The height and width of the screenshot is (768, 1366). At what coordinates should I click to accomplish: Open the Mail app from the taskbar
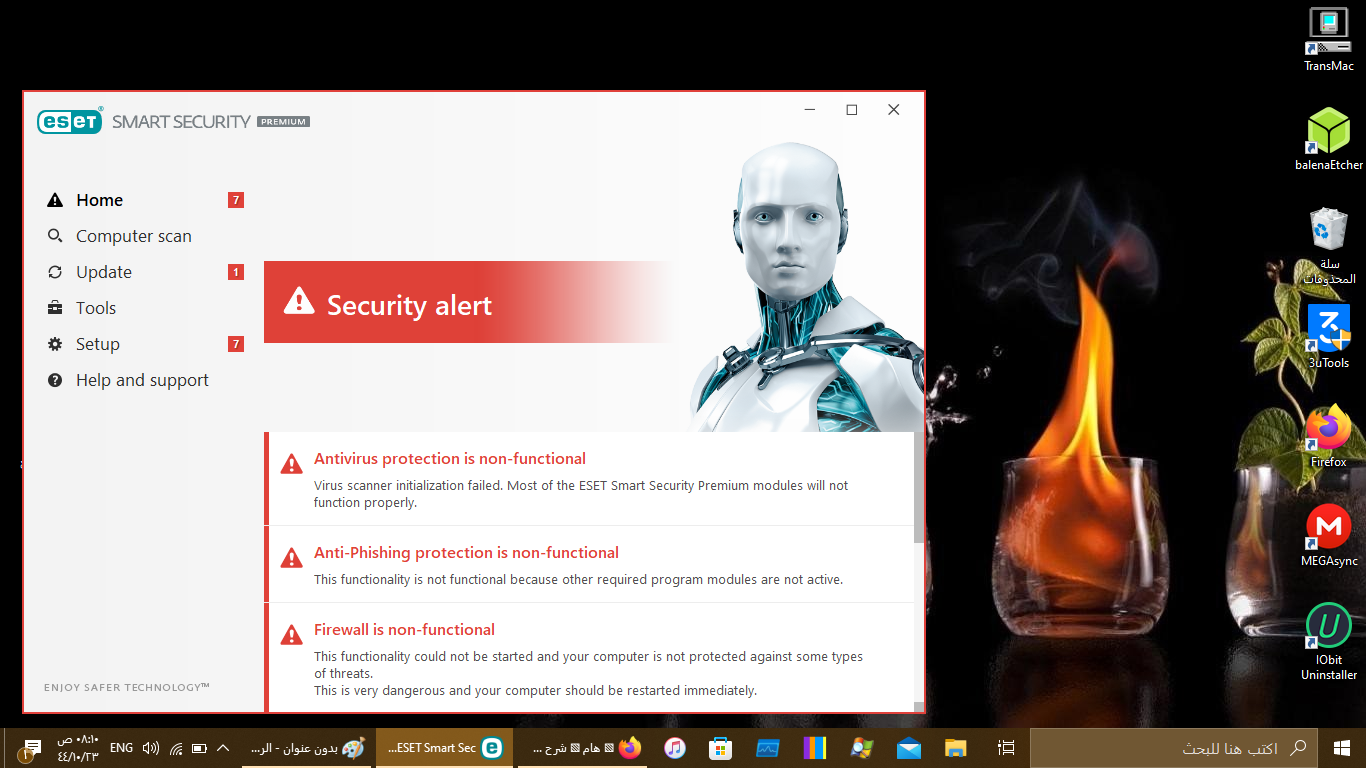click(x=909, y=748)
